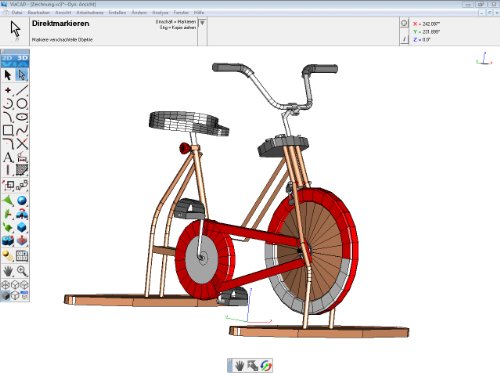This screenshot has height=375, width=500.
Task: Select the line drawing tool
Action: coord(22,90)
